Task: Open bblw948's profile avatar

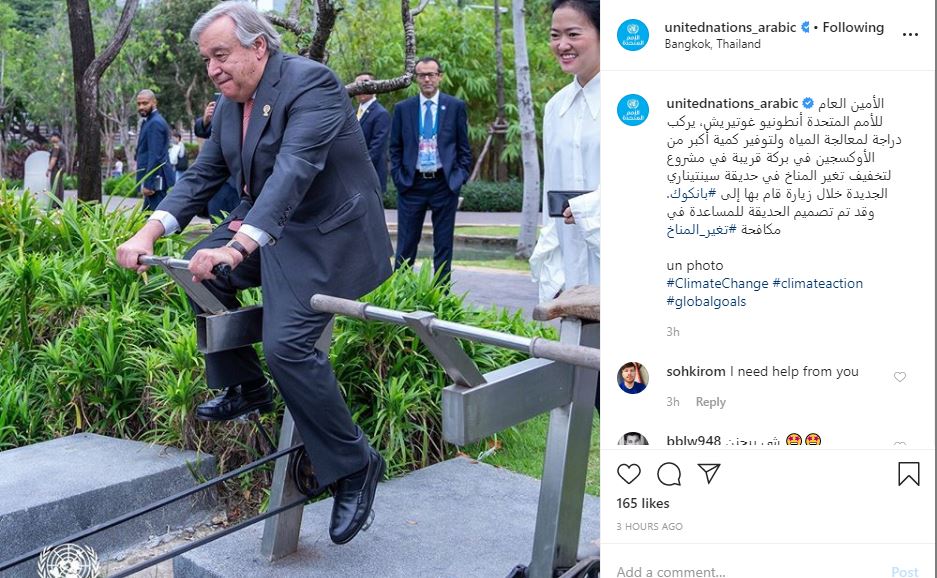Action: point(633,440)
